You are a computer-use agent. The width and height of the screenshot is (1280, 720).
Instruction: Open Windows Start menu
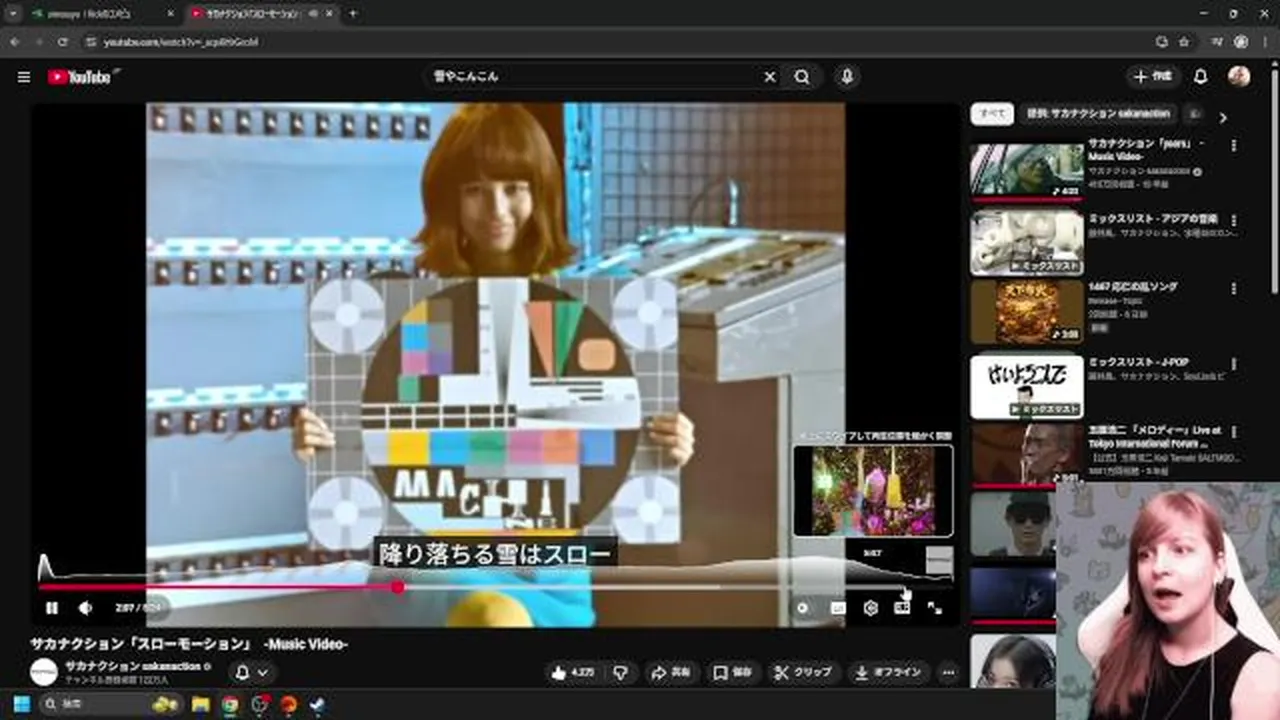(21, 704)
